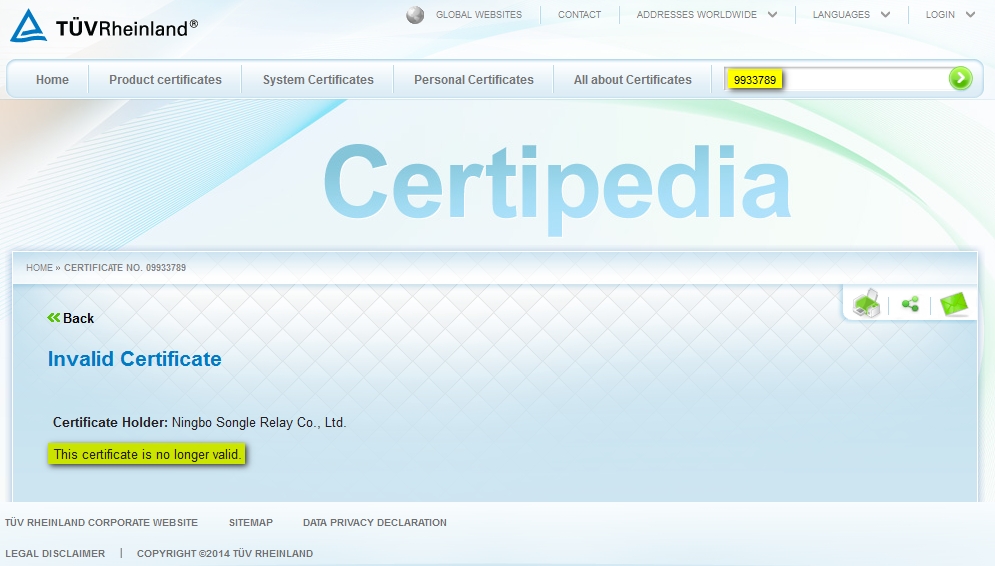Click the globe icon beside Global Websites

(415, 15)
